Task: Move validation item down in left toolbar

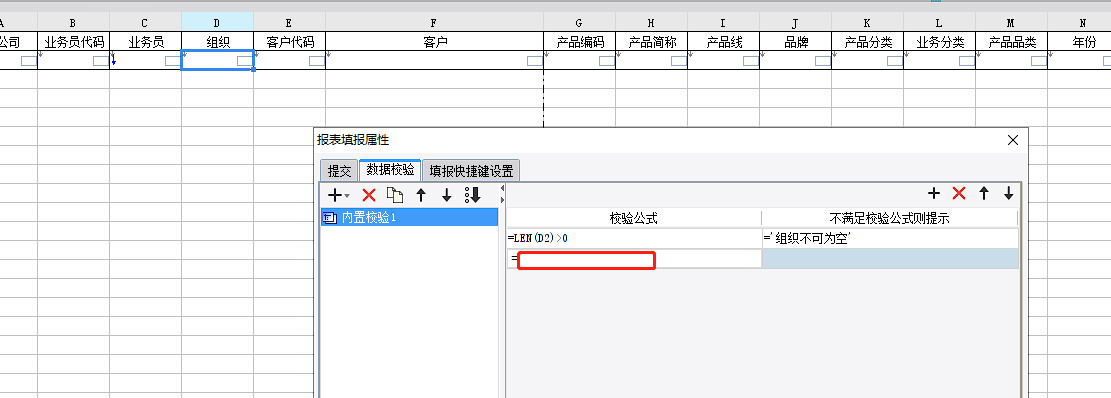Action: [x=446, y=195]
